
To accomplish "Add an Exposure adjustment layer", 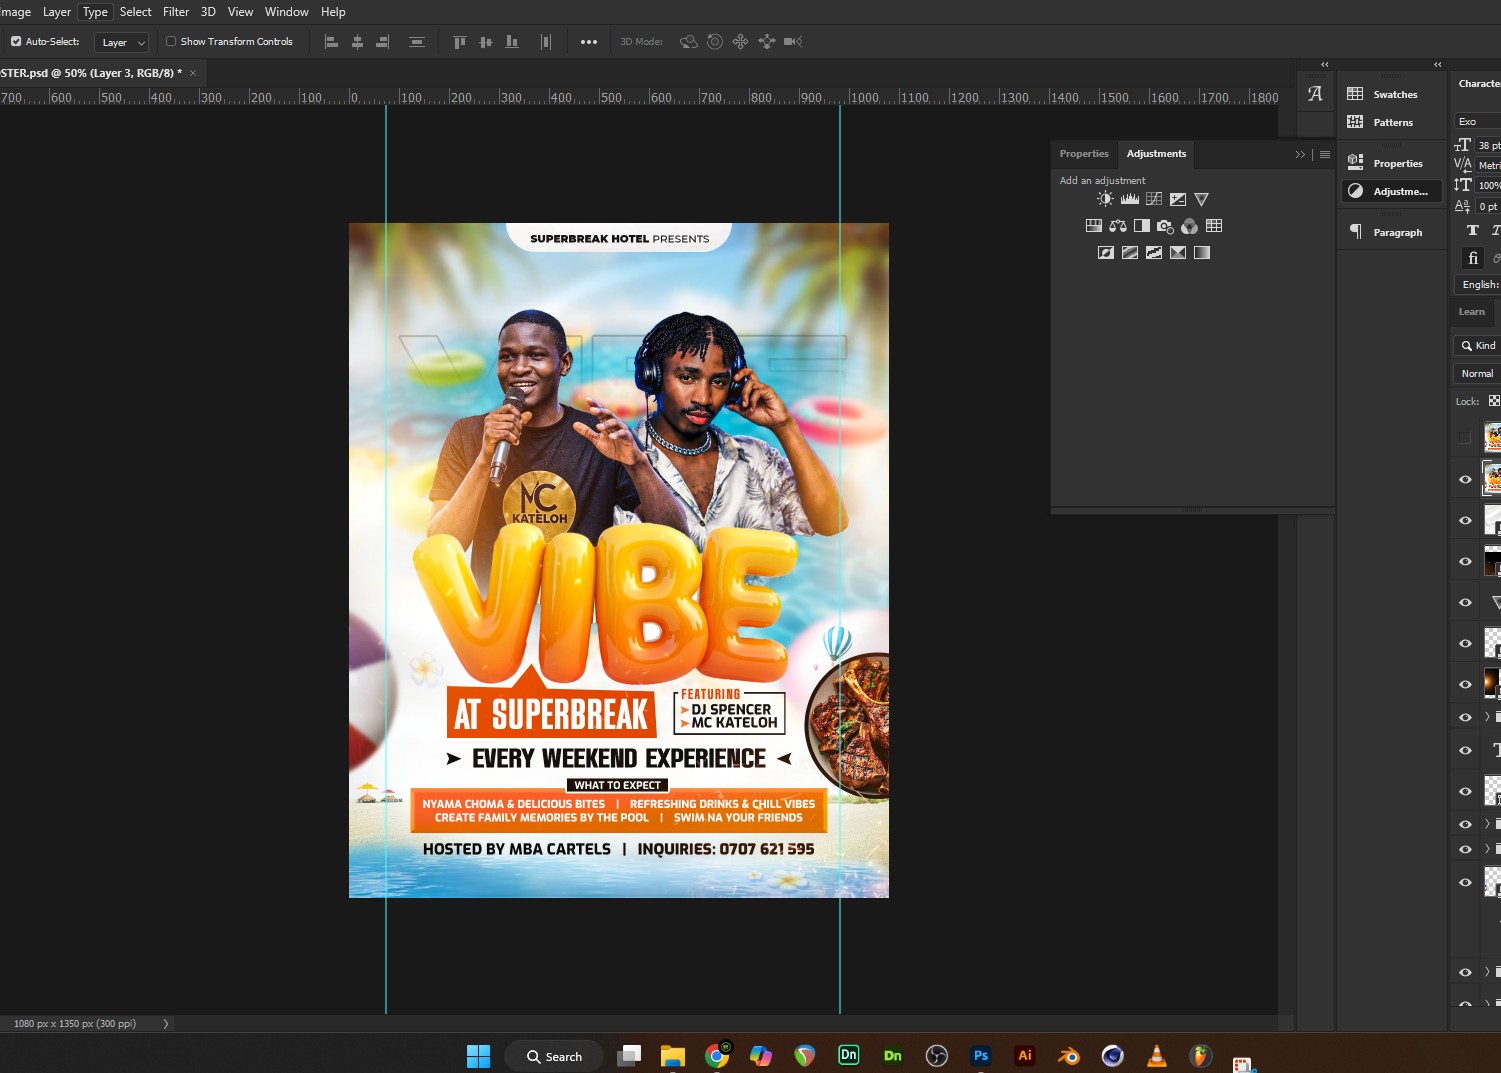I will (x=1178, y=199).
